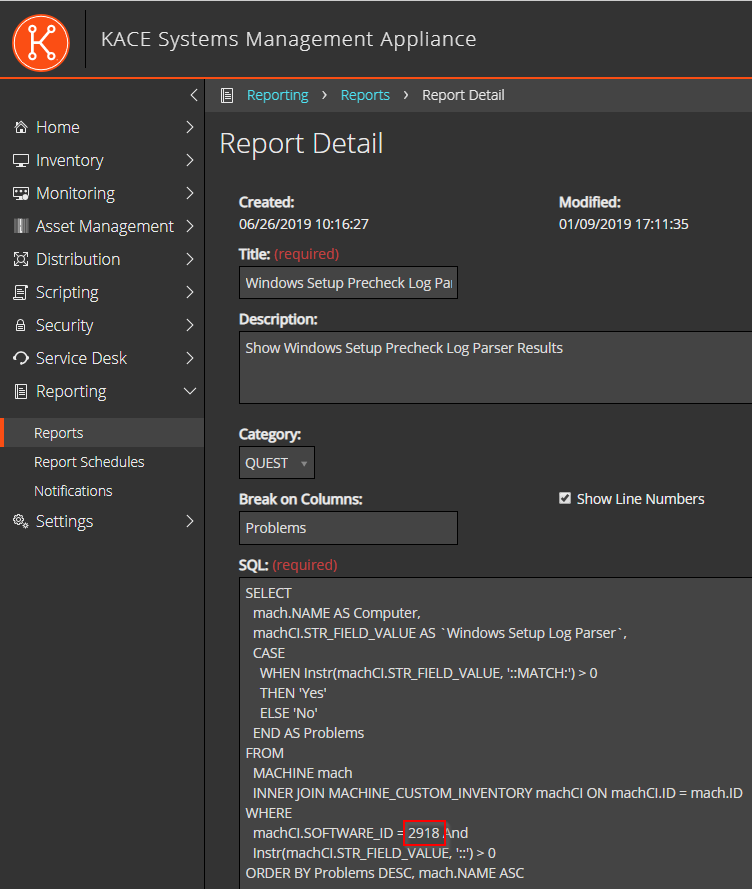
Task: Click the END AS Problems line
Action: [309, 733]
